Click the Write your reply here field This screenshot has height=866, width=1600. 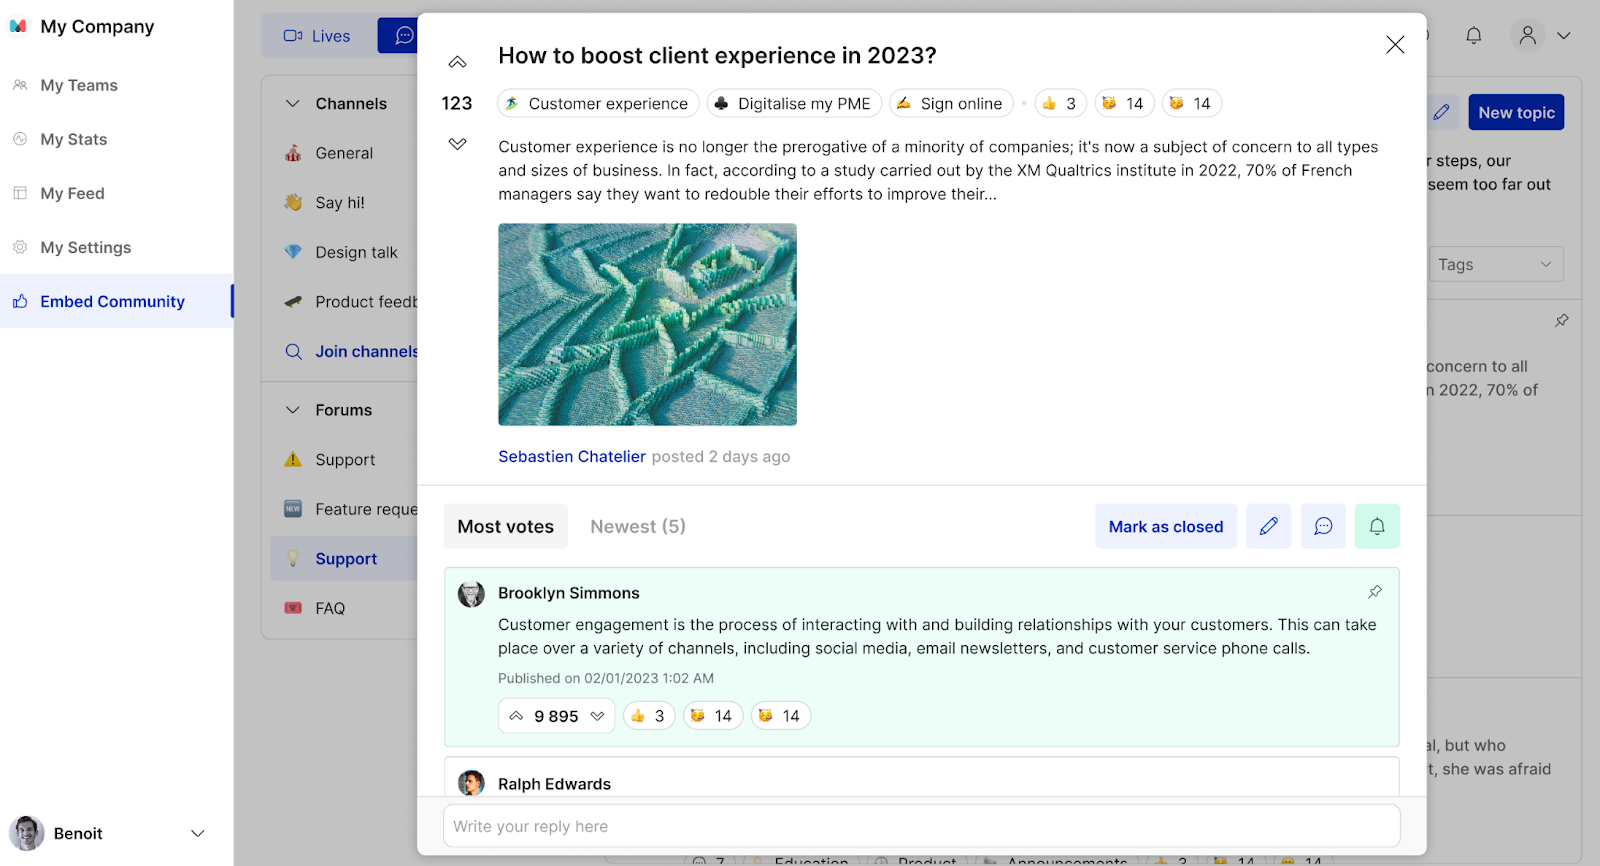click(x=920, y=826)
